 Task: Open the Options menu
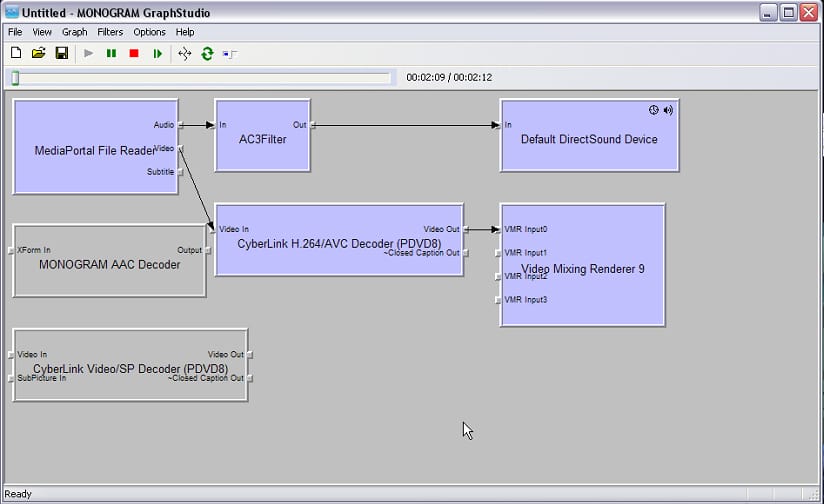(x=149, y=32)
